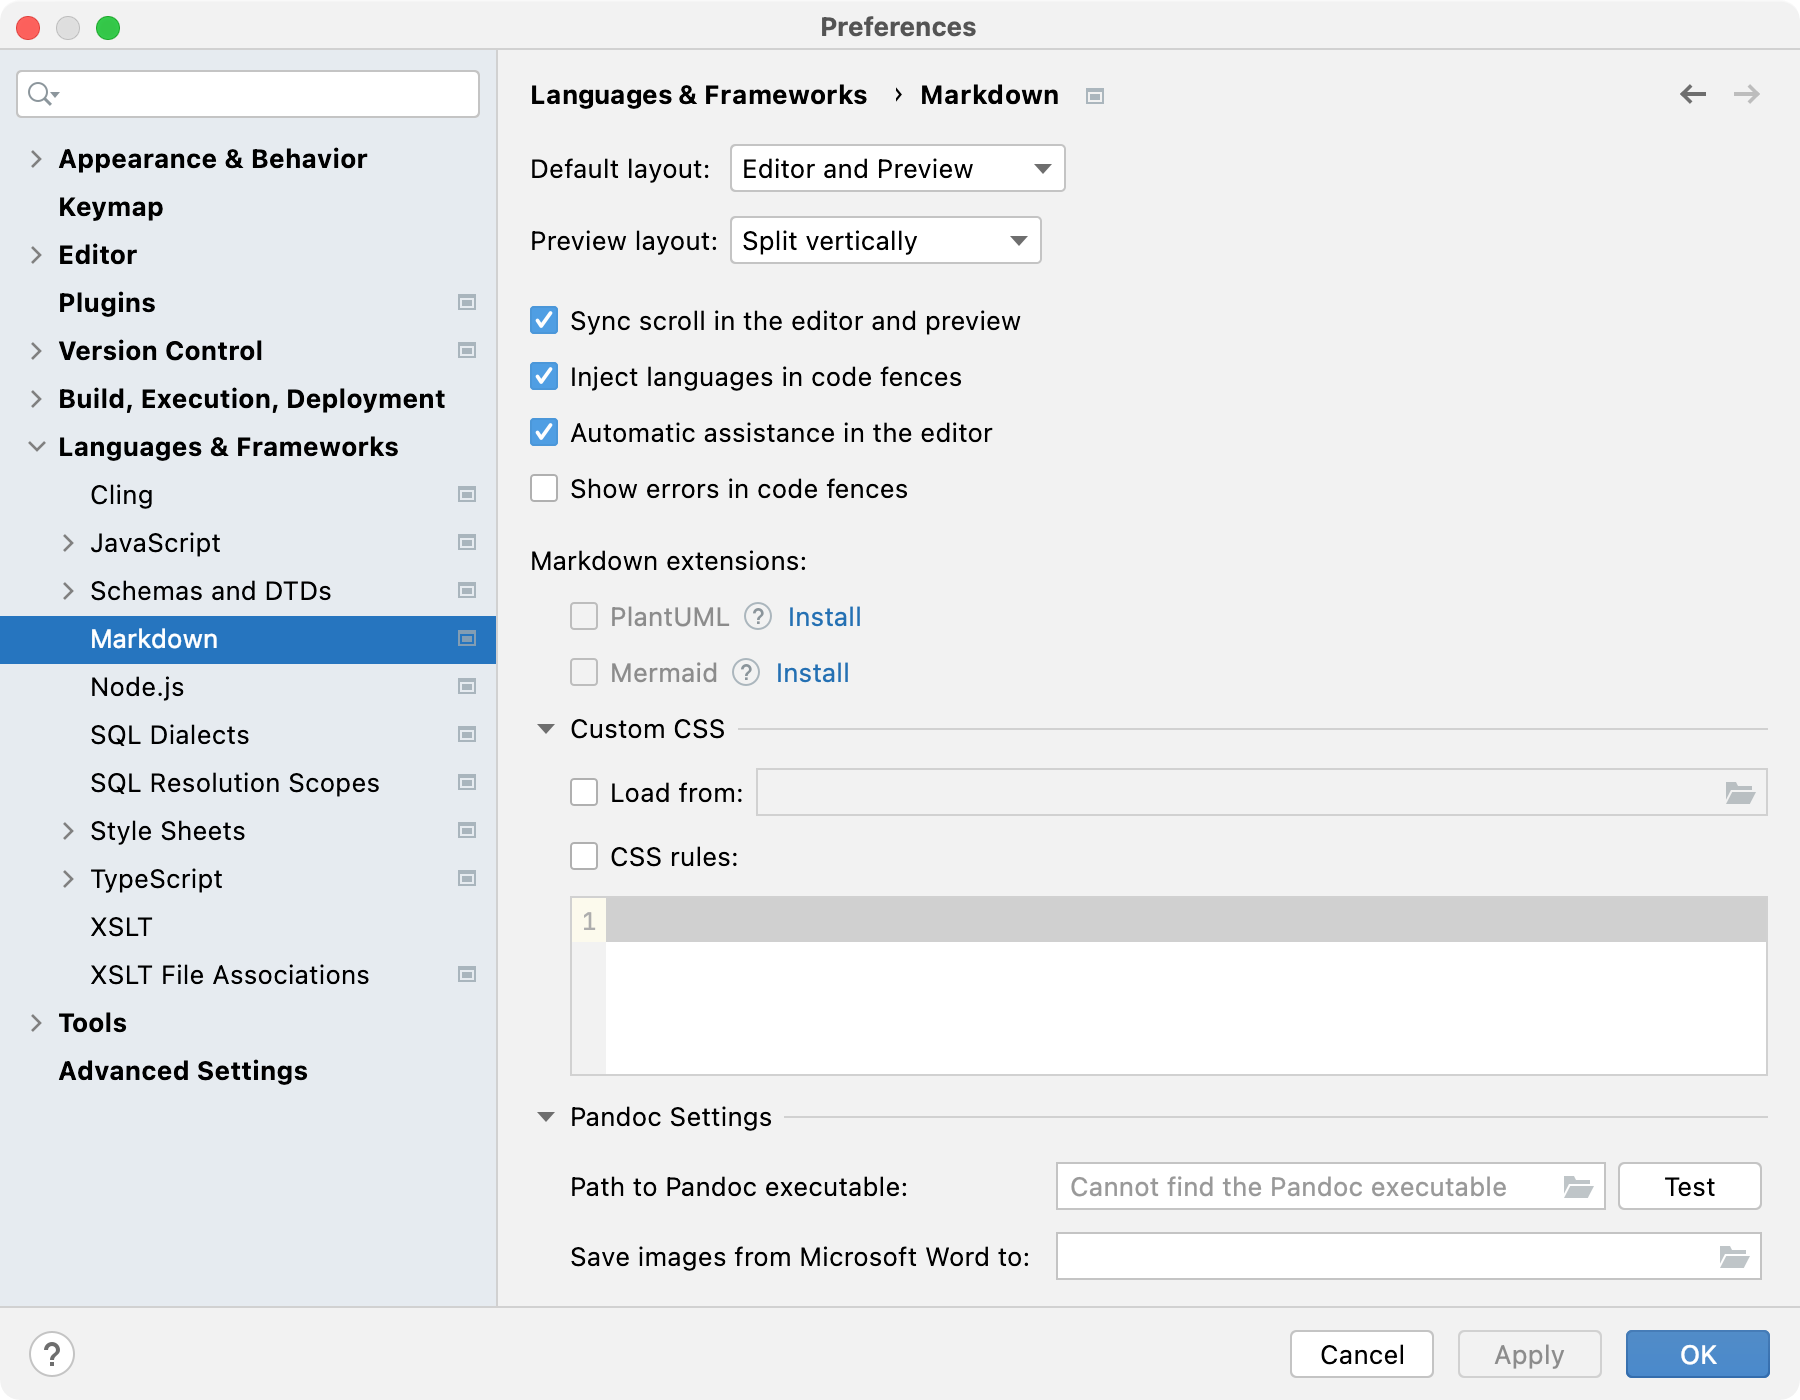The width and height of the screenshot is (1800, 1400).
Task: Click project-level icon beside Markdown breadcrumb
Action: pos(1095,96)
